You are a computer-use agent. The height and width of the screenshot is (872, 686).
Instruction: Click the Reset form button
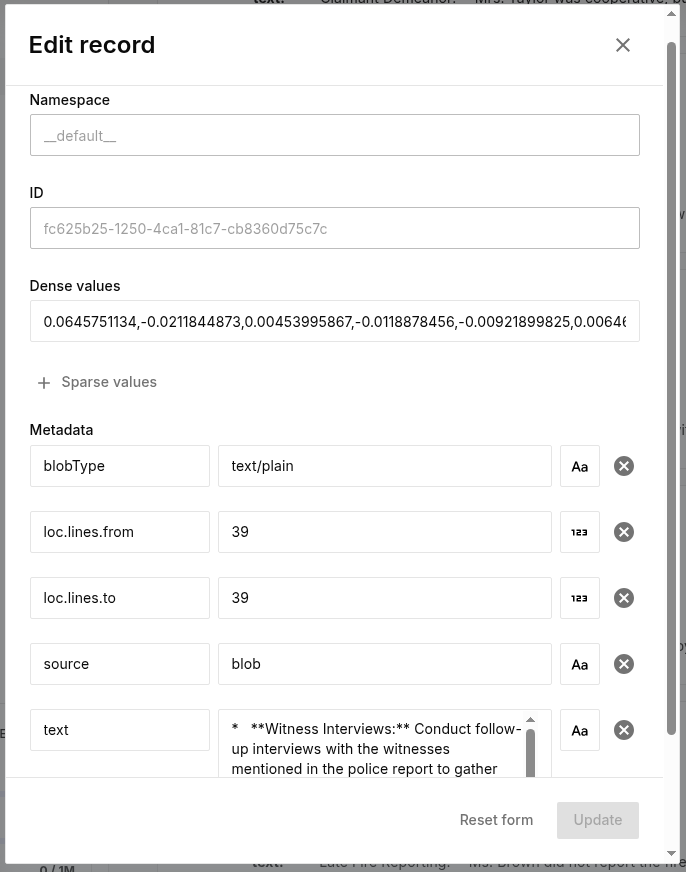(x=496, y=820)
